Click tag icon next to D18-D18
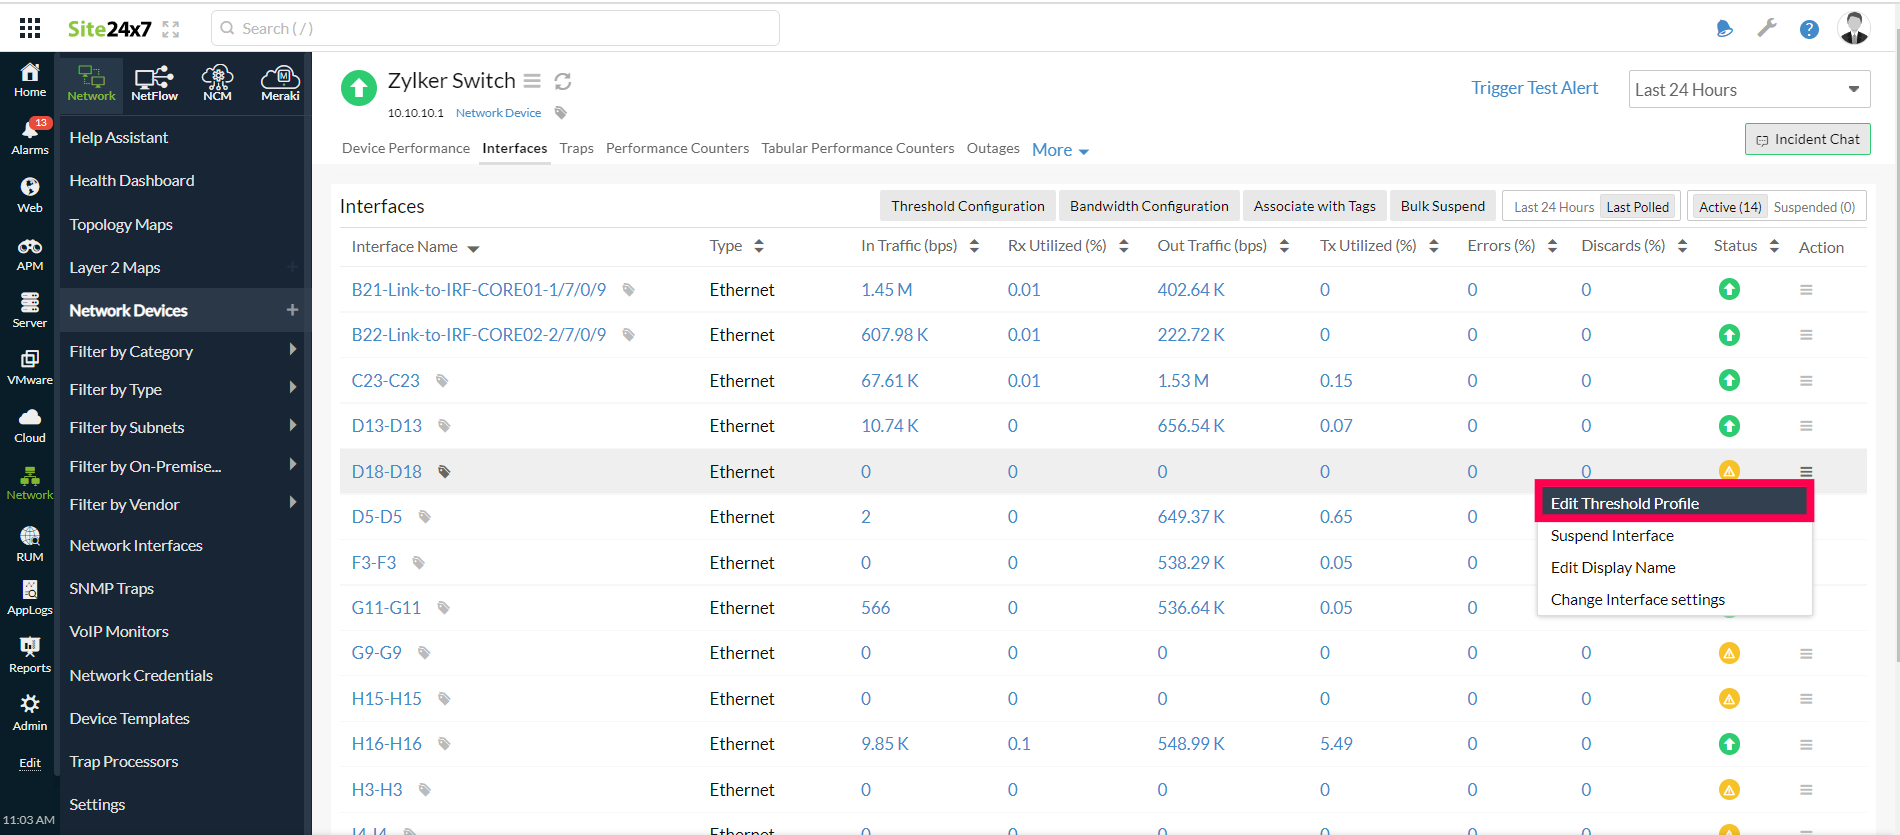Image resolution: width=1900 pixels, height=835 pixels. [444, 471]
